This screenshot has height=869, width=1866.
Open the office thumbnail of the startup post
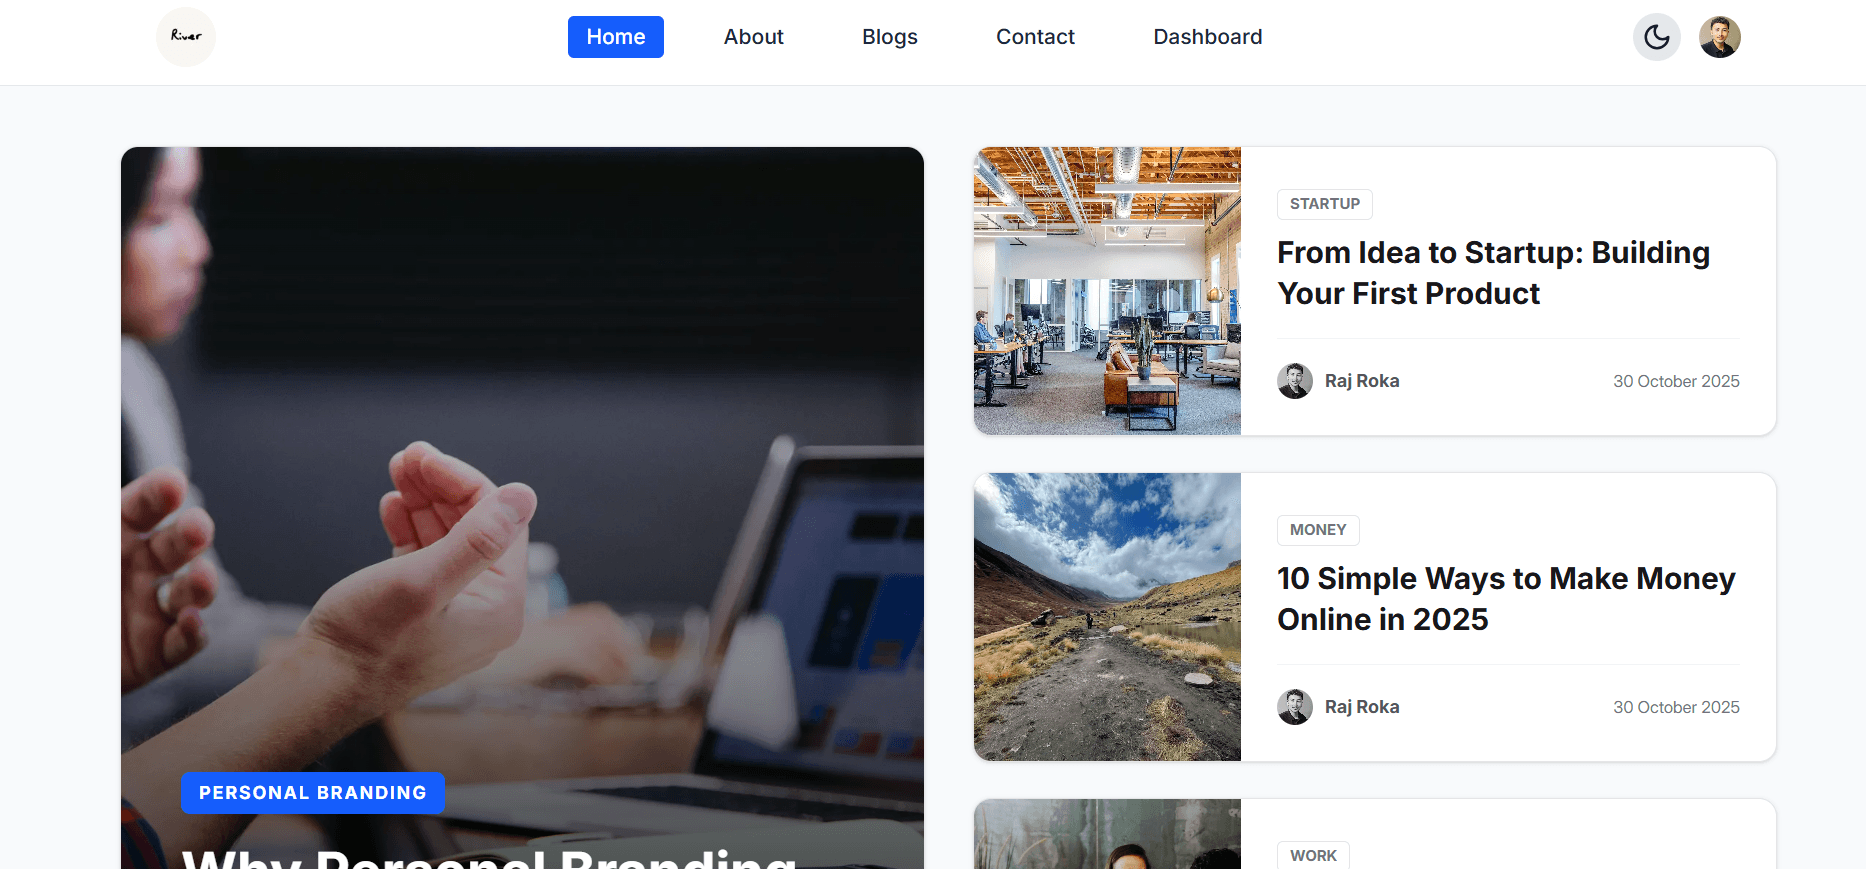tap(1108, 291)
